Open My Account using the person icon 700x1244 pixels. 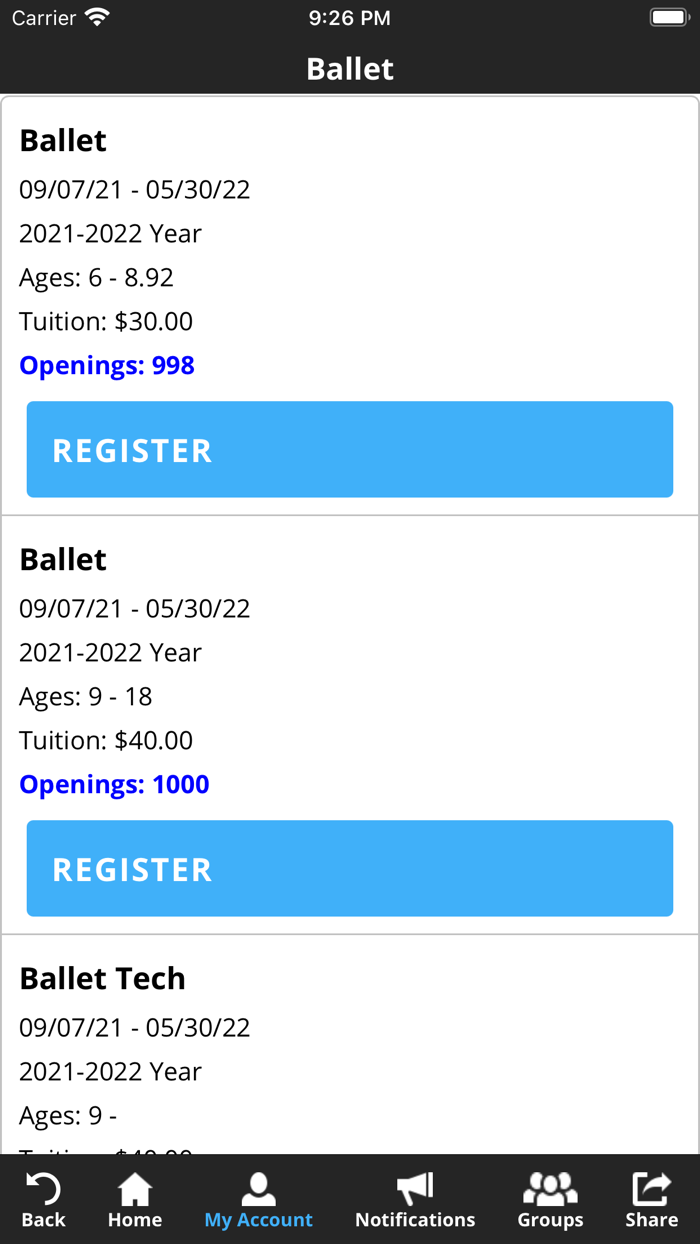tap(258, 1192)
